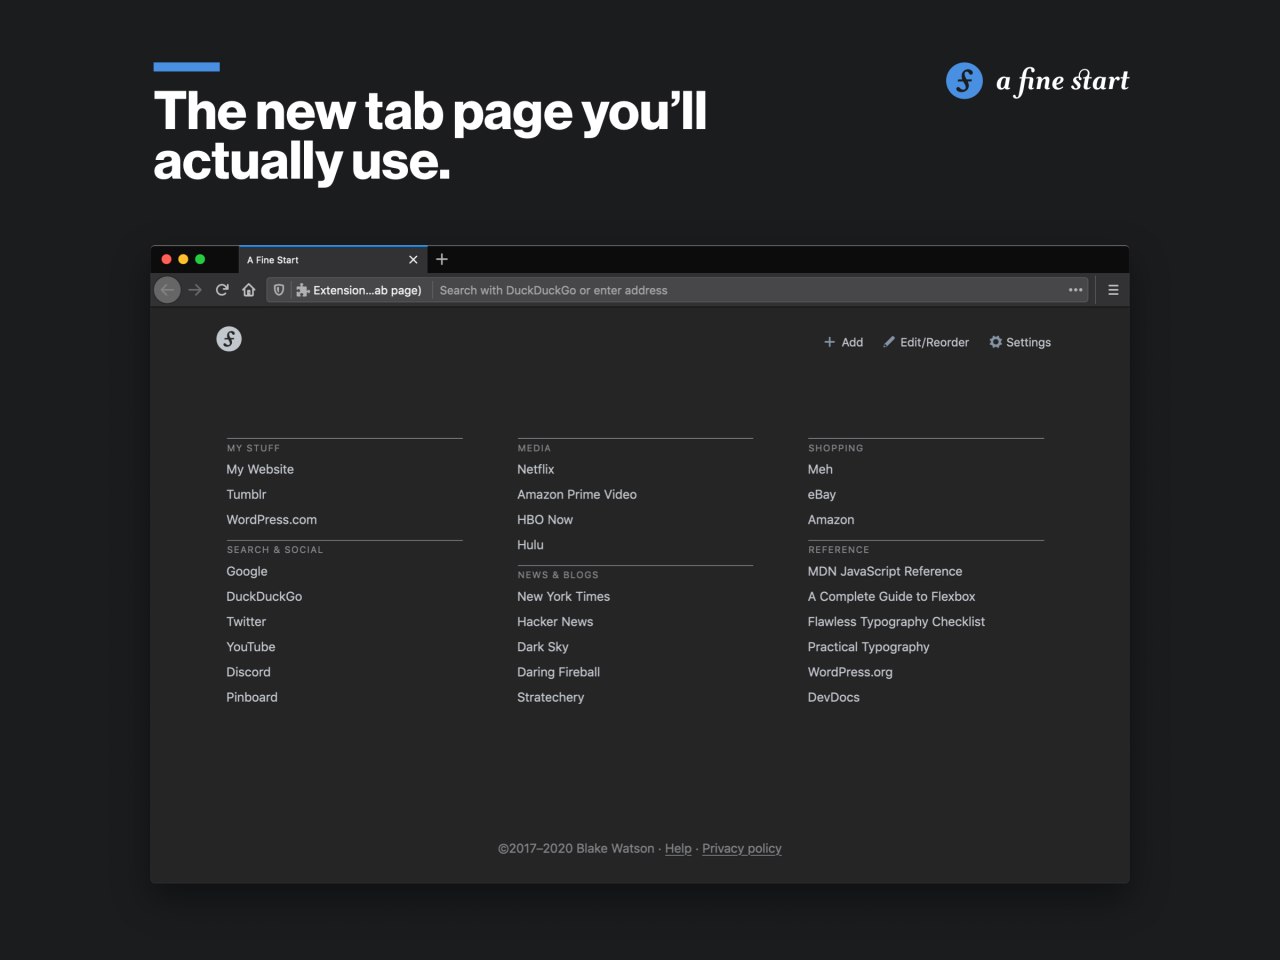Open the page actions three-dot menu

1076,290
